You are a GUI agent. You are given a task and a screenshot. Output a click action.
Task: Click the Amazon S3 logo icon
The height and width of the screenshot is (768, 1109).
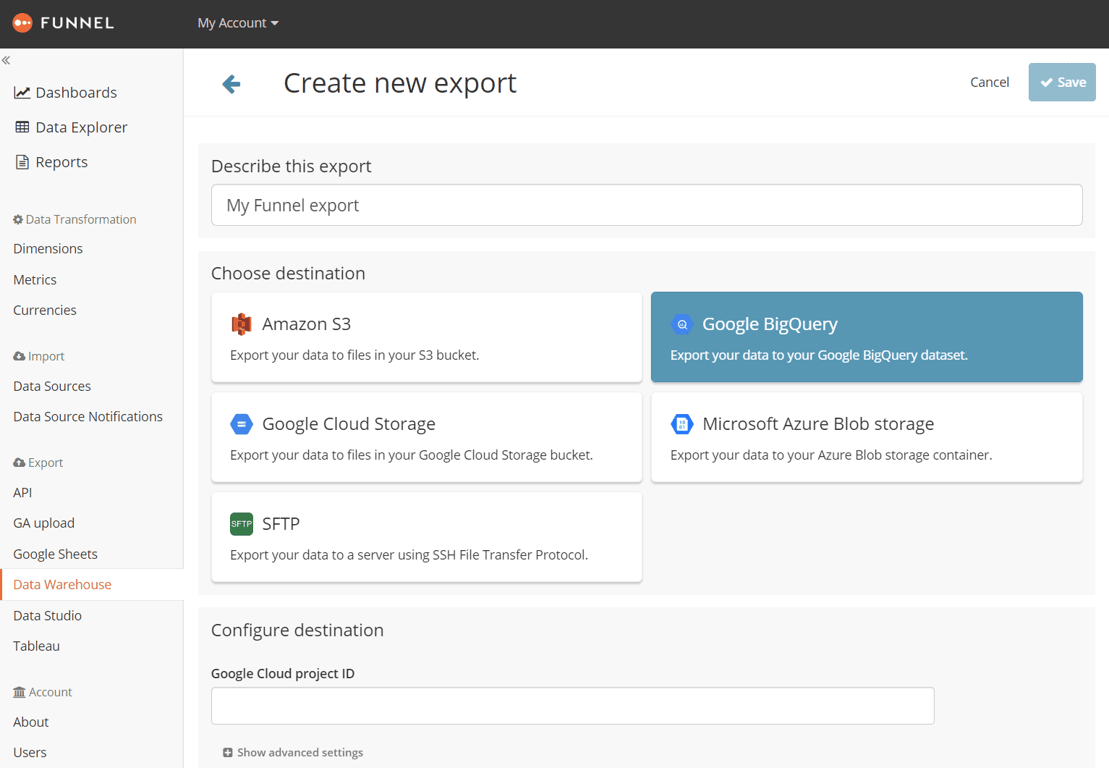241,324
